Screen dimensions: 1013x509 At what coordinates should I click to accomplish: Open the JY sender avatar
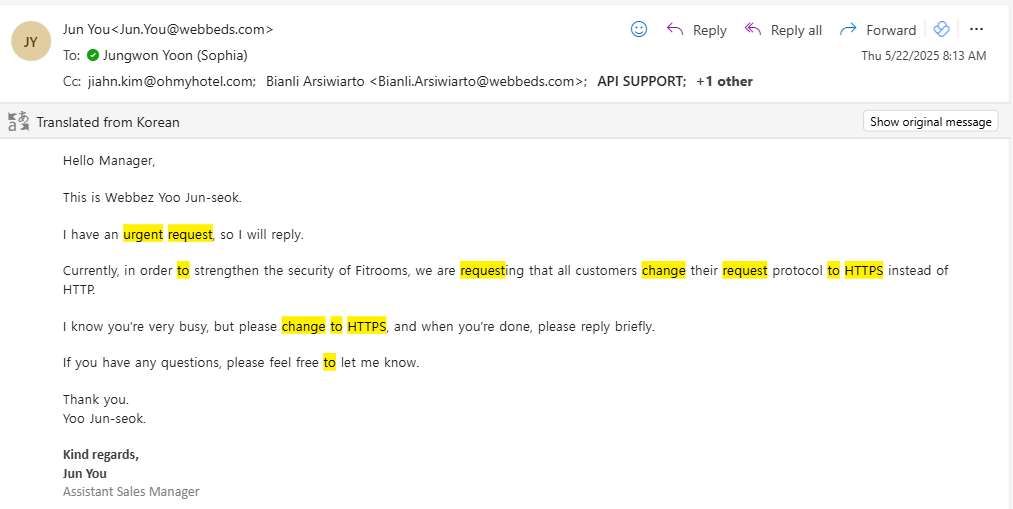click(x=31, y=41)
